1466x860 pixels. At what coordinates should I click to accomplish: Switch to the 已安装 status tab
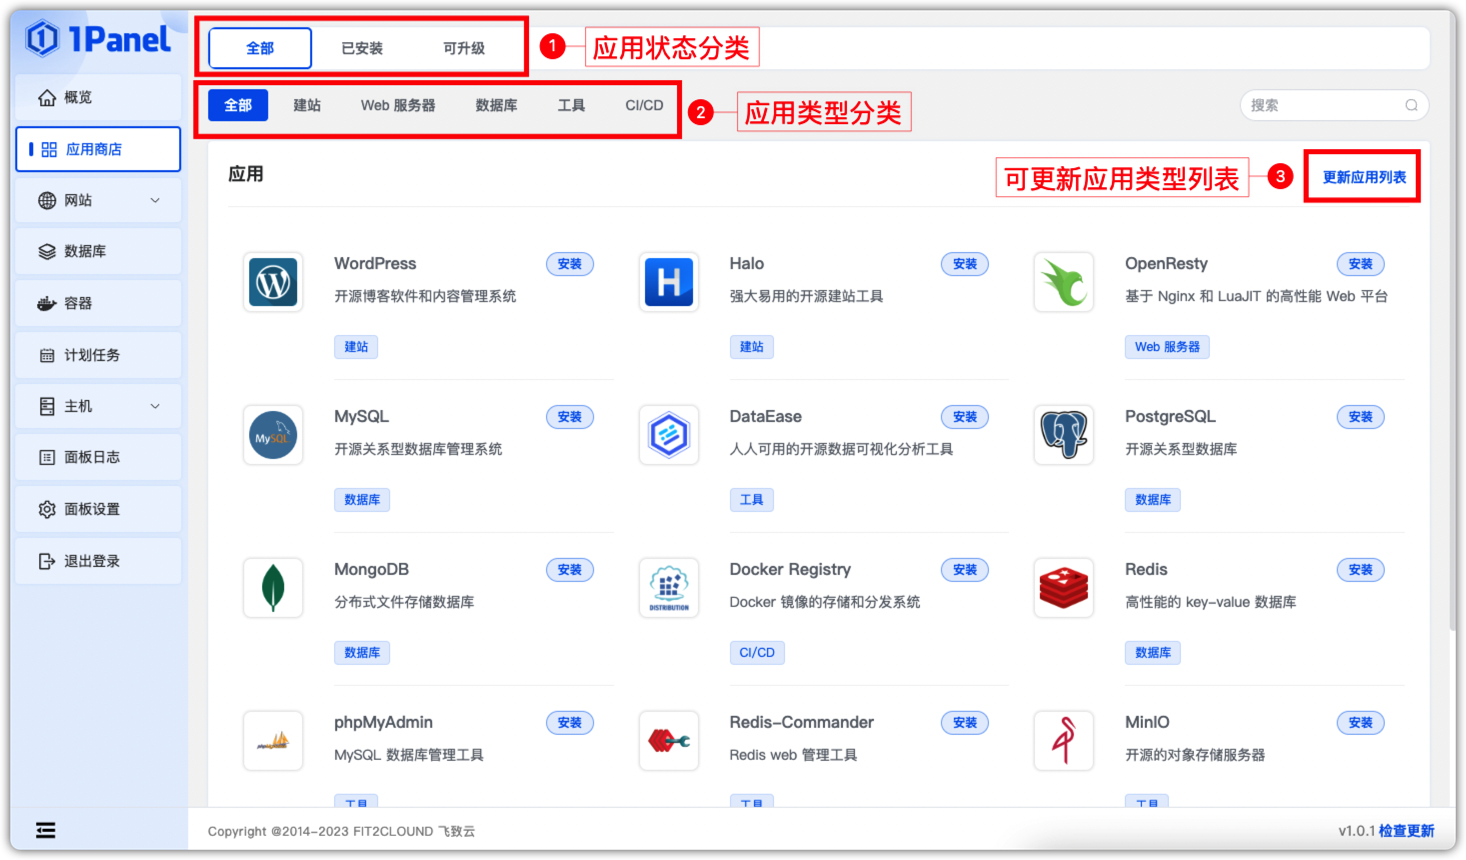pyautogui.click(x=362, y=48)
